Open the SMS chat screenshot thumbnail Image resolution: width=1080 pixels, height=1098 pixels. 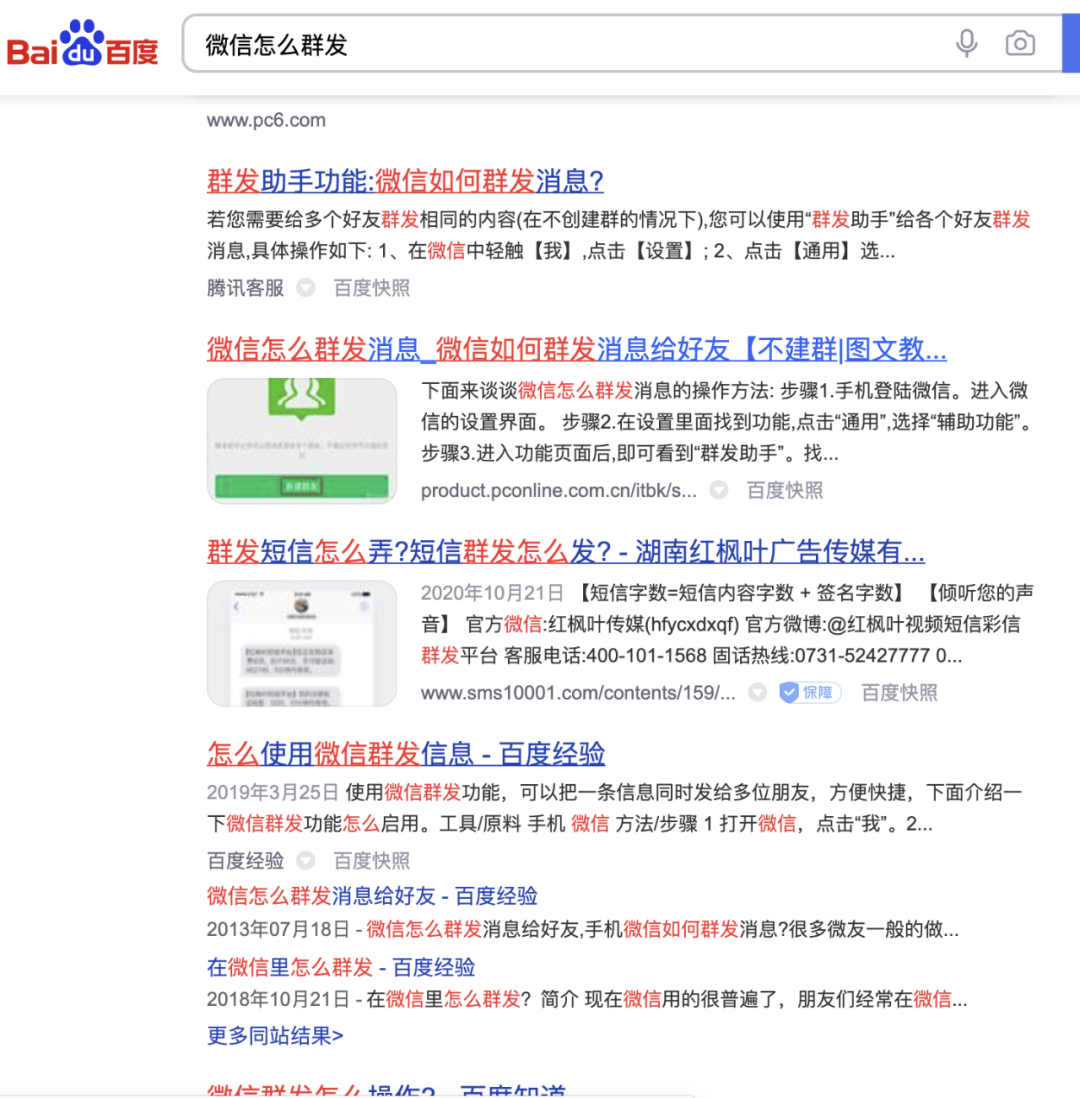coord(302,643)
